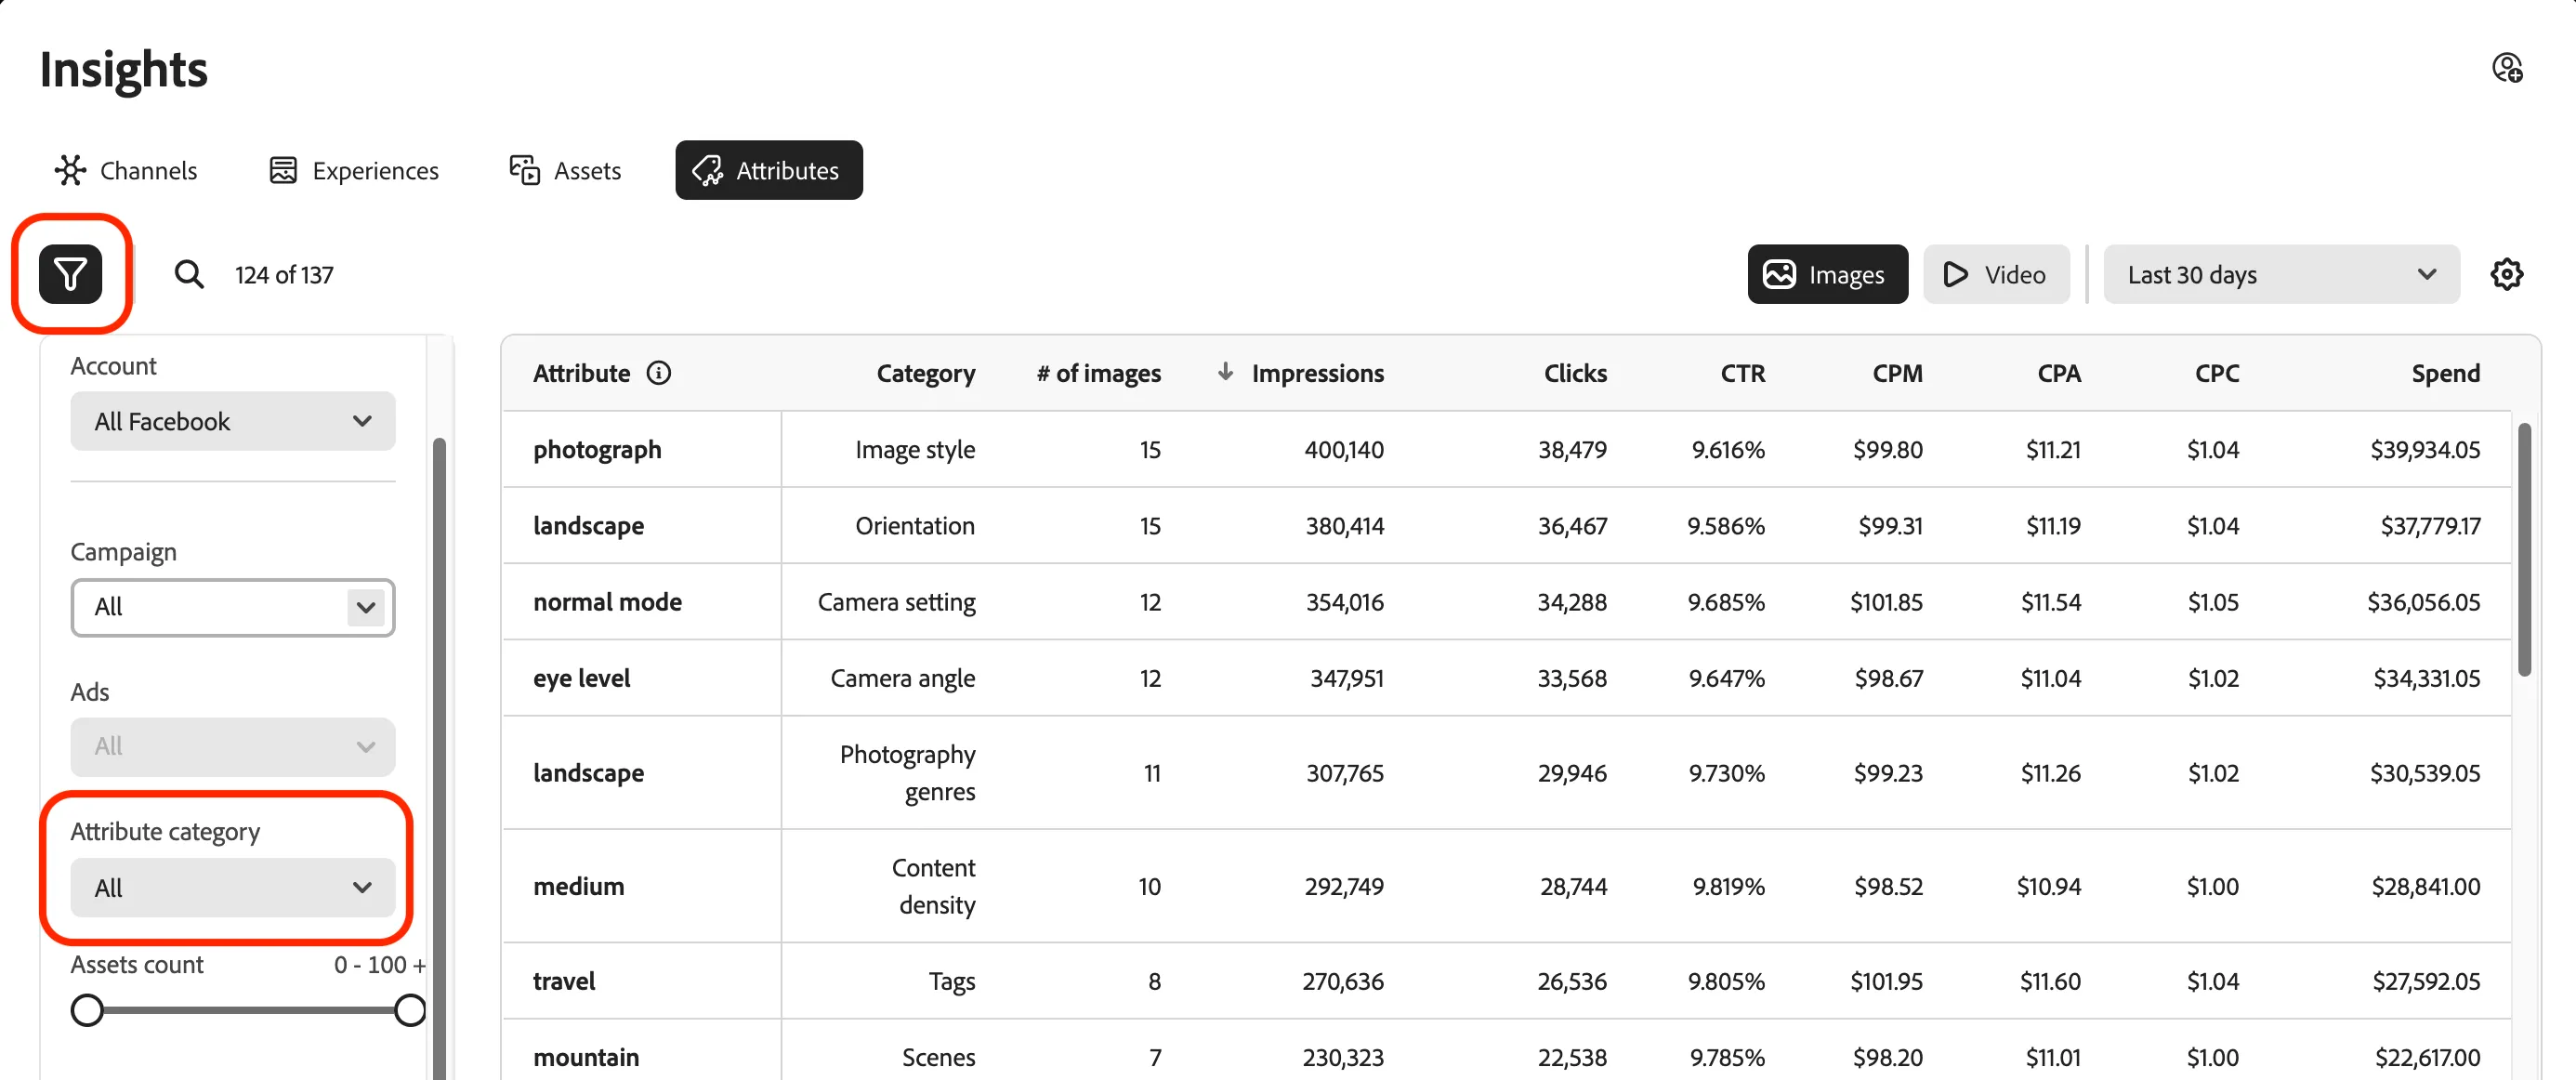
Task: Switch to Images view
Action: point(1827,274)
